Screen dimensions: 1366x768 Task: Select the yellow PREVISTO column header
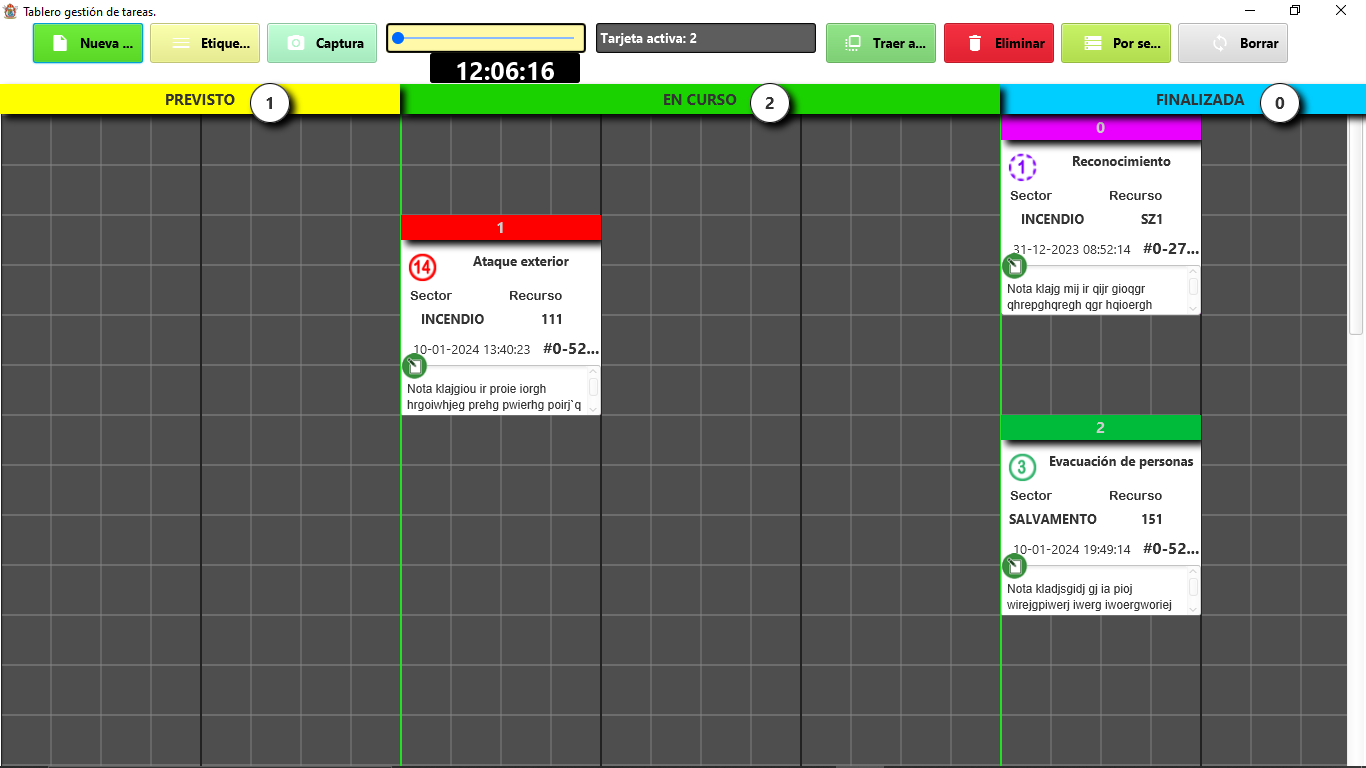(200, 100)
